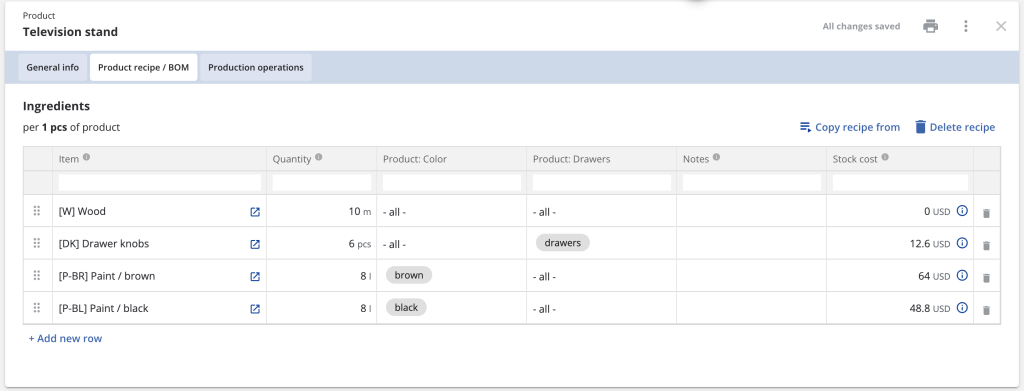Click the black color tag
The width and height of the screenshot is (1024, 391).
tap(406, 307)
